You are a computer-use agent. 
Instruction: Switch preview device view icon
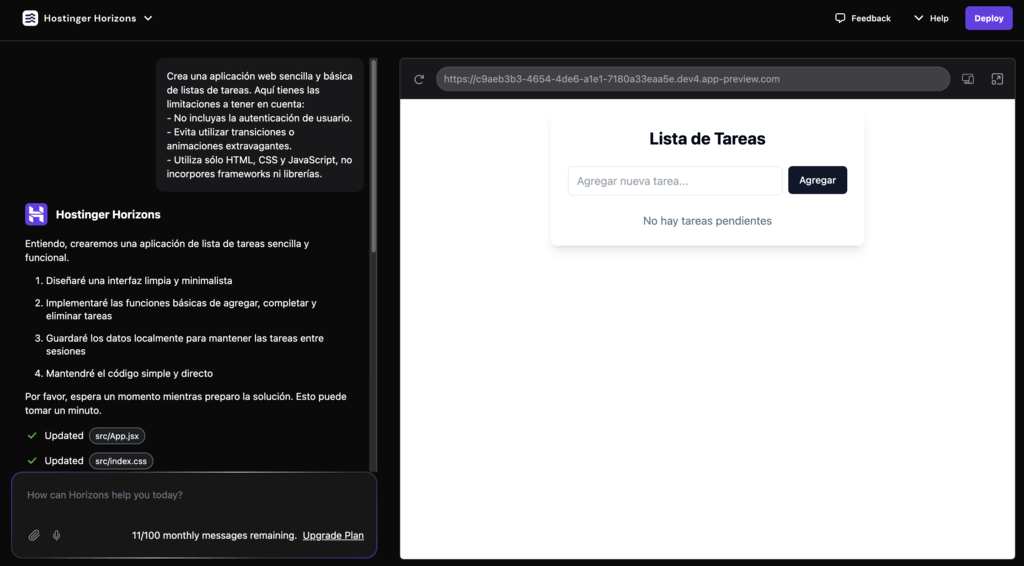pyautogui.click(x=967, y=79)
